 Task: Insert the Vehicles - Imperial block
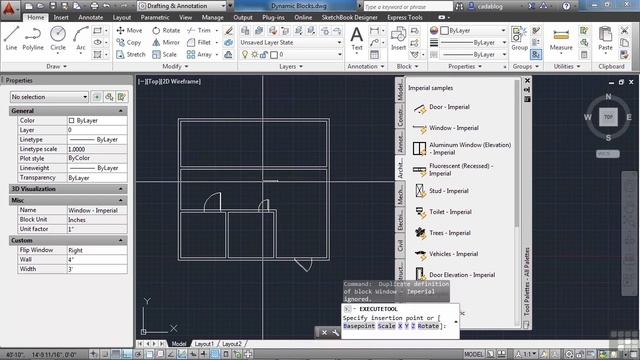tap(446, 254)
